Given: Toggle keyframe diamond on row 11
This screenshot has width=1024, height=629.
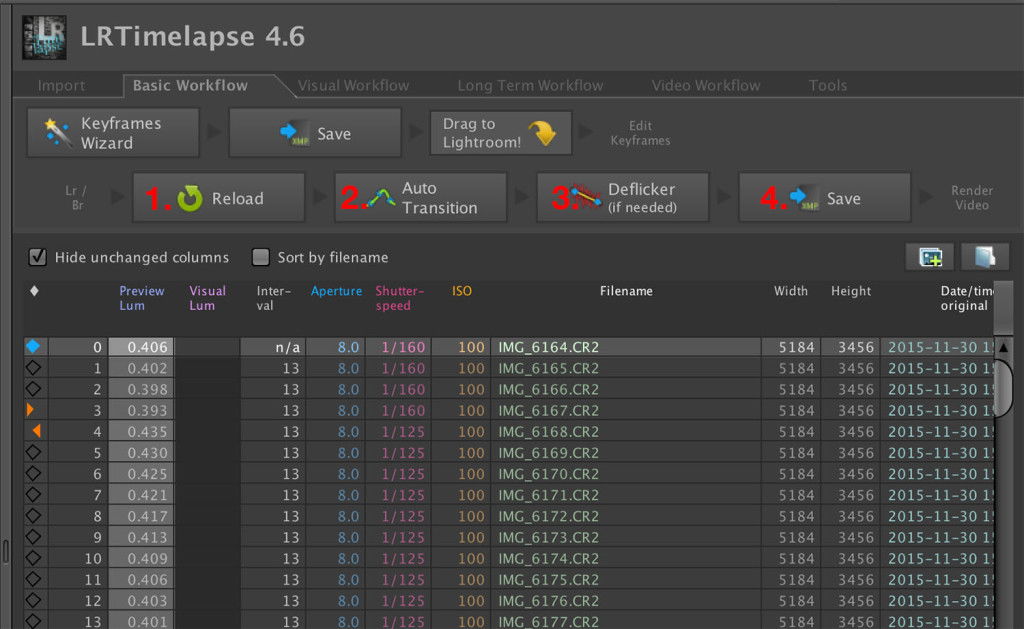Looking at the screenshot, I should click(x=33, y=579).
